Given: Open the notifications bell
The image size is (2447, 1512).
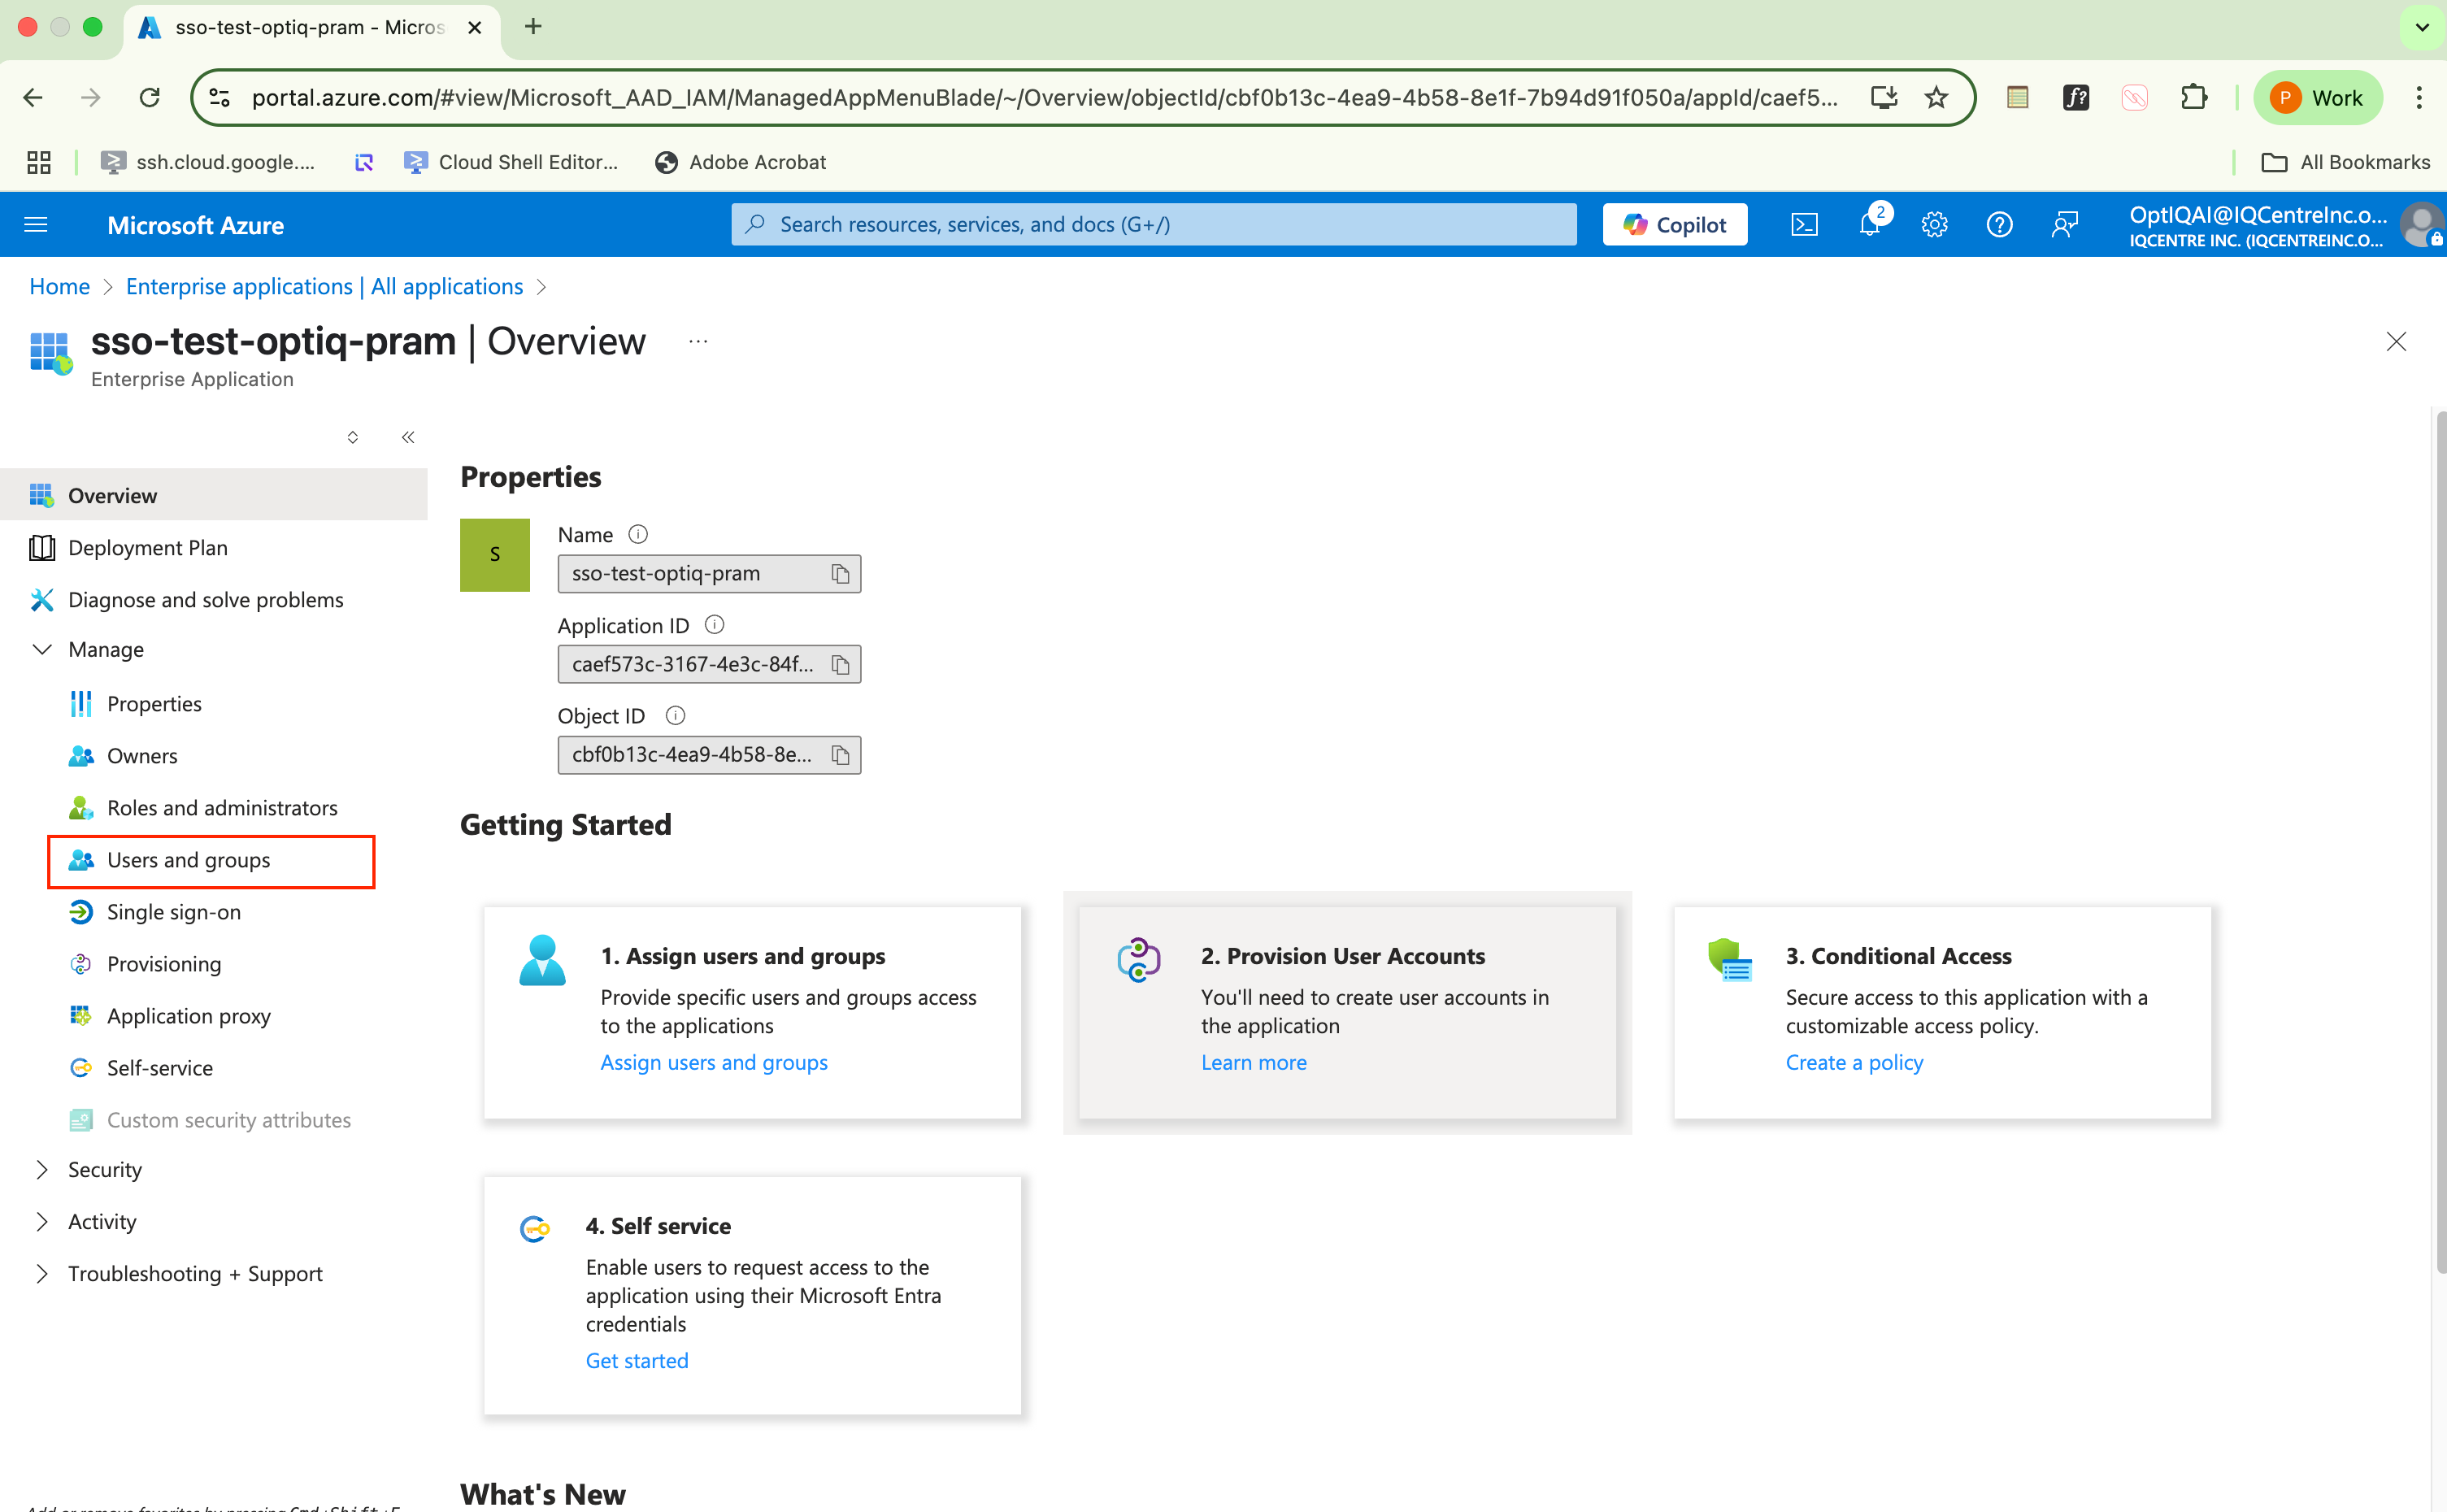Looking at the screenshot, I should point(1870,225).
